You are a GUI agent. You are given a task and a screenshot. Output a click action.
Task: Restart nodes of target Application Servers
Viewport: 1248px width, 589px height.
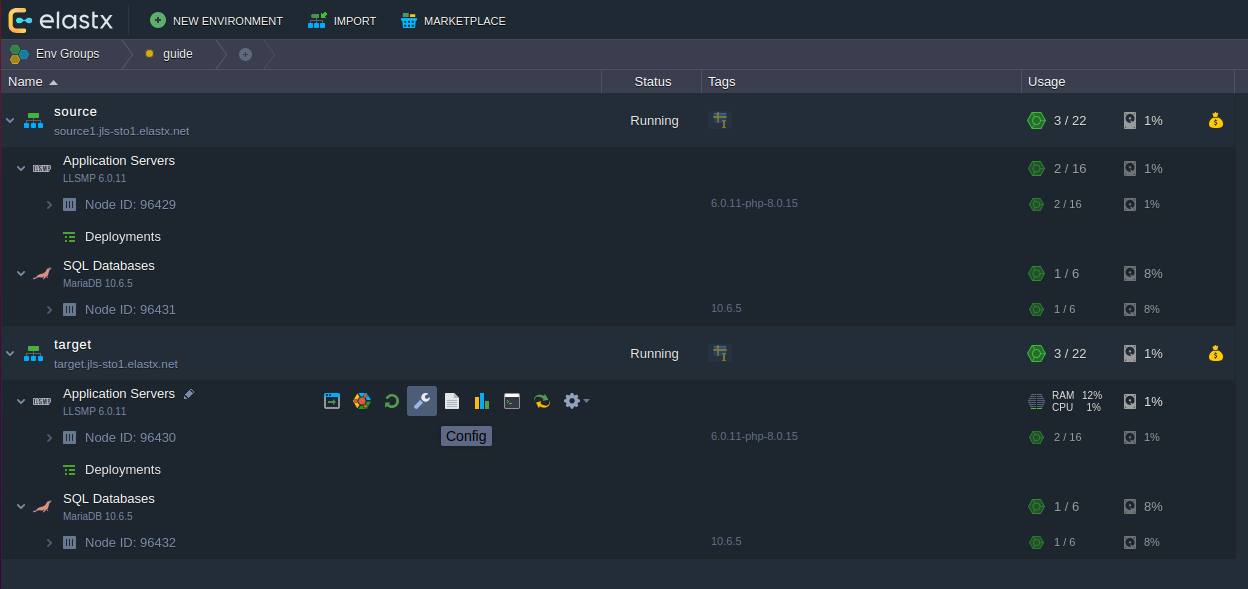(392, 401)
